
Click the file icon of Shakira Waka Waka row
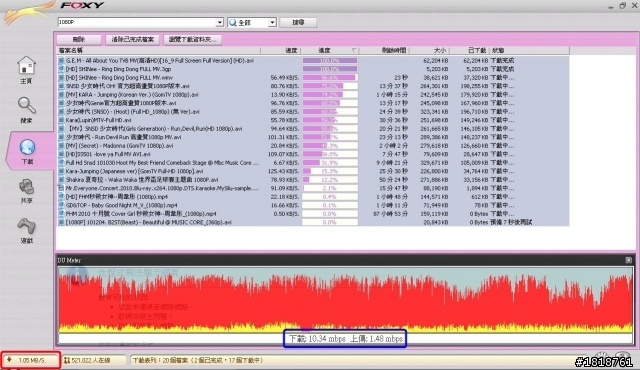pos(61,180)
